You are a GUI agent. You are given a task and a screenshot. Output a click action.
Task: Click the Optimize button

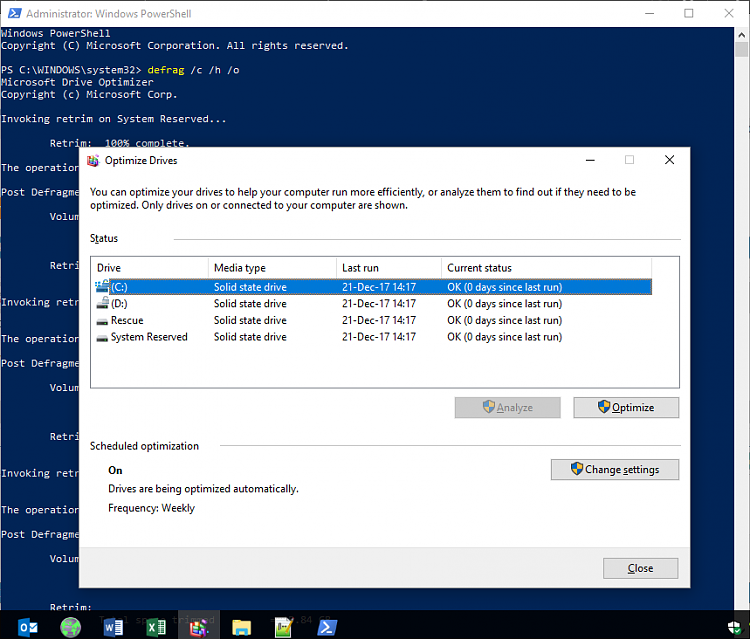coord(626,408)
